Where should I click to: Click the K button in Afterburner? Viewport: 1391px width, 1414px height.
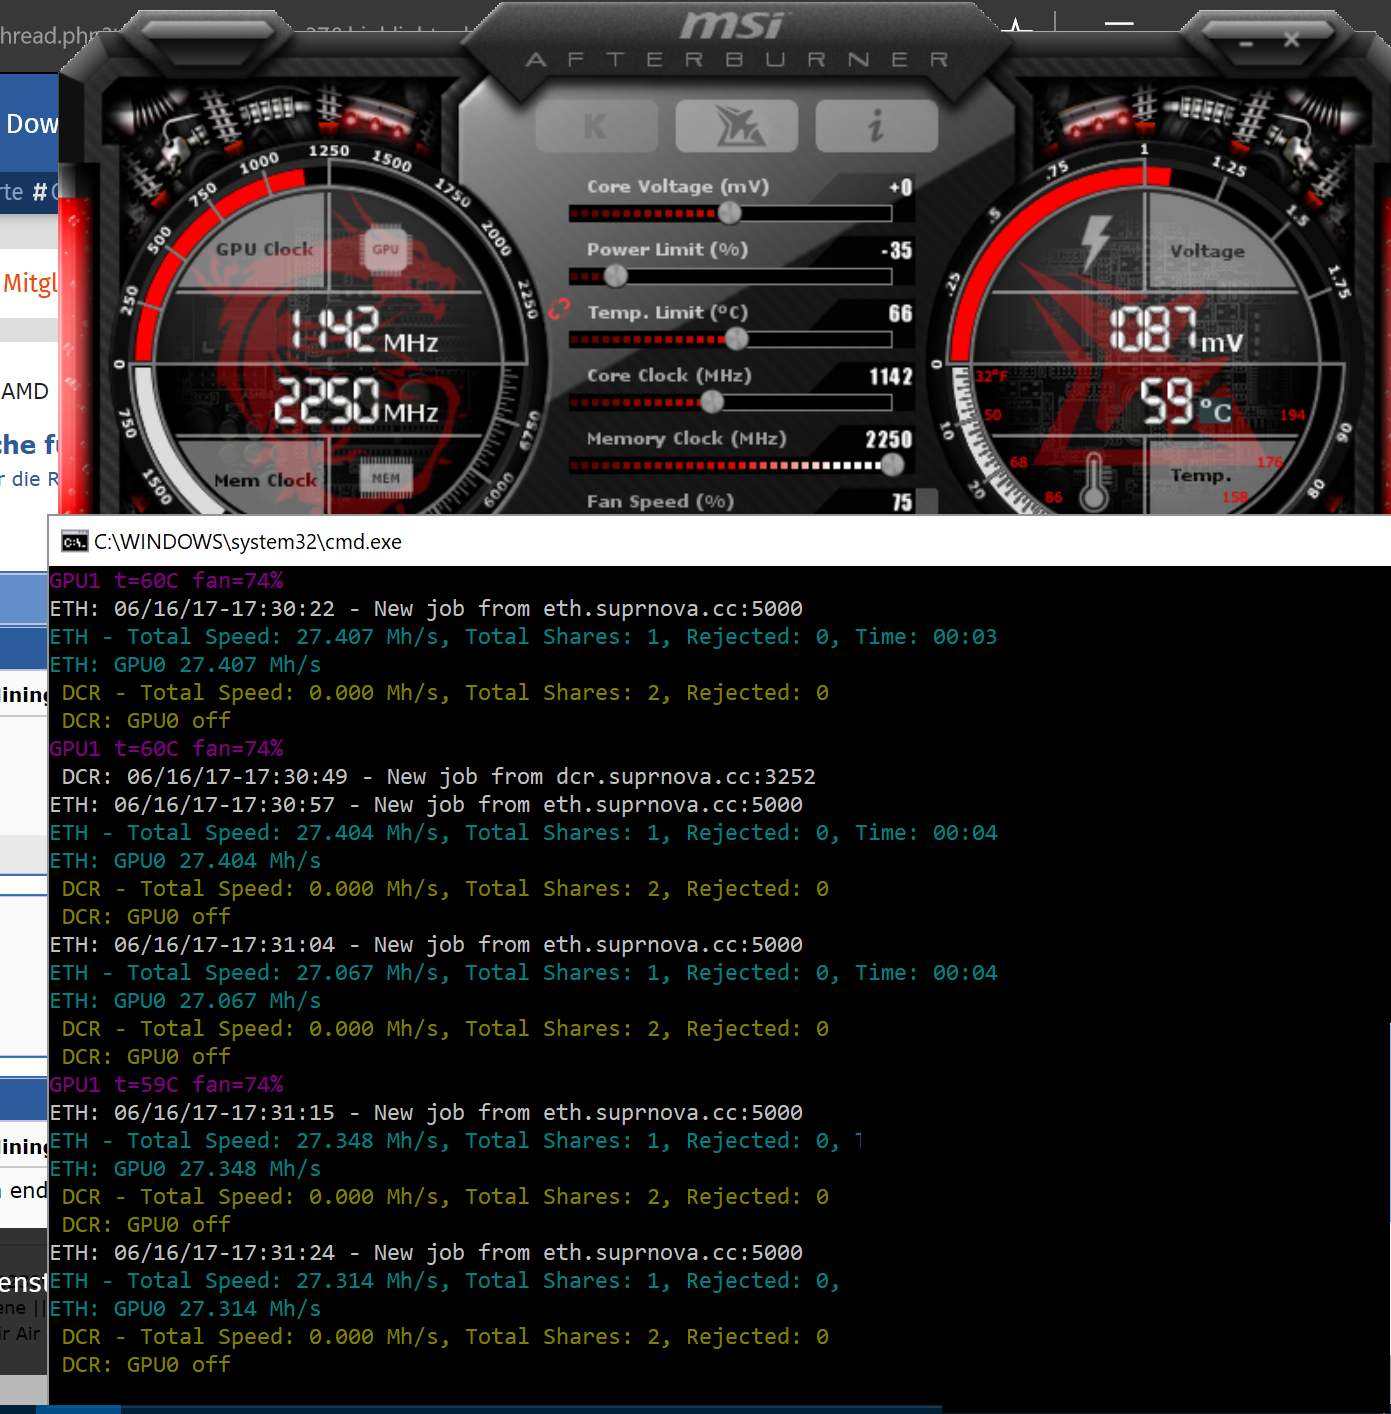596,126
